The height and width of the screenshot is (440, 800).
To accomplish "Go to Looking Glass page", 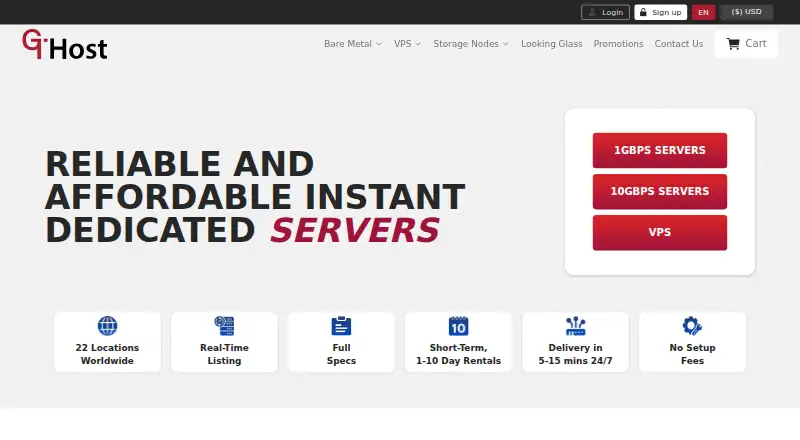I will (552, 44).
